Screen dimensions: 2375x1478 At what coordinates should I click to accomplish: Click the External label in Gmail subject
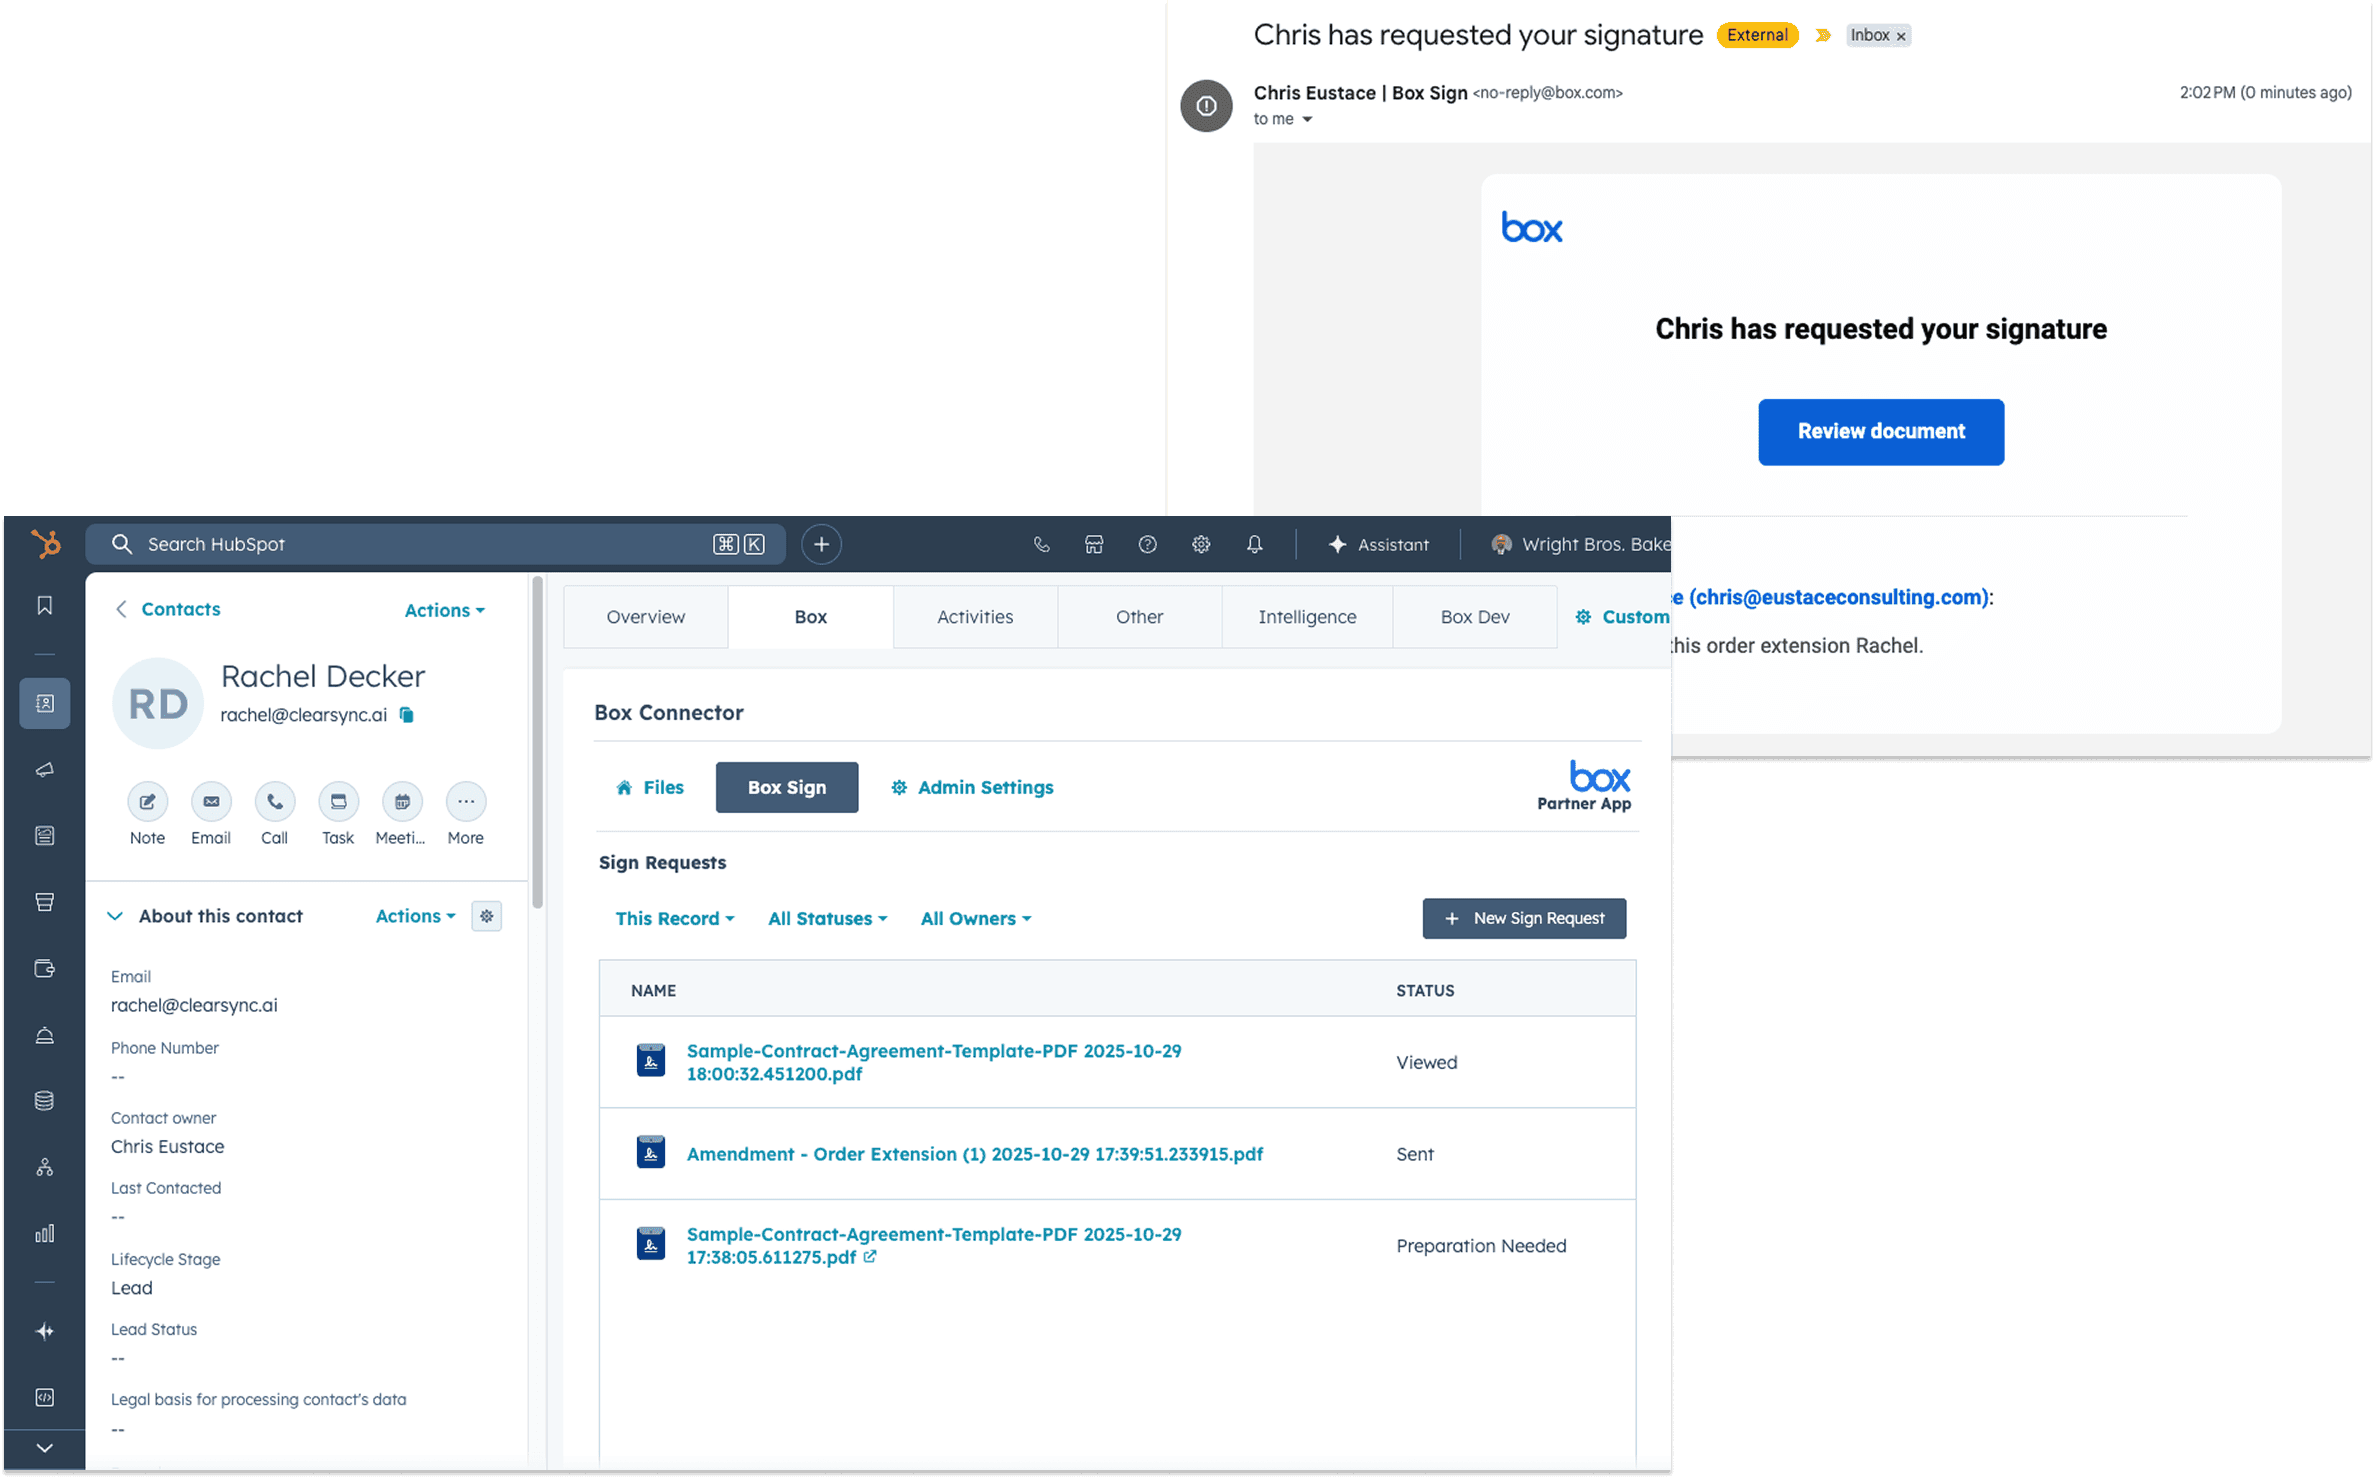(1757, 35)
